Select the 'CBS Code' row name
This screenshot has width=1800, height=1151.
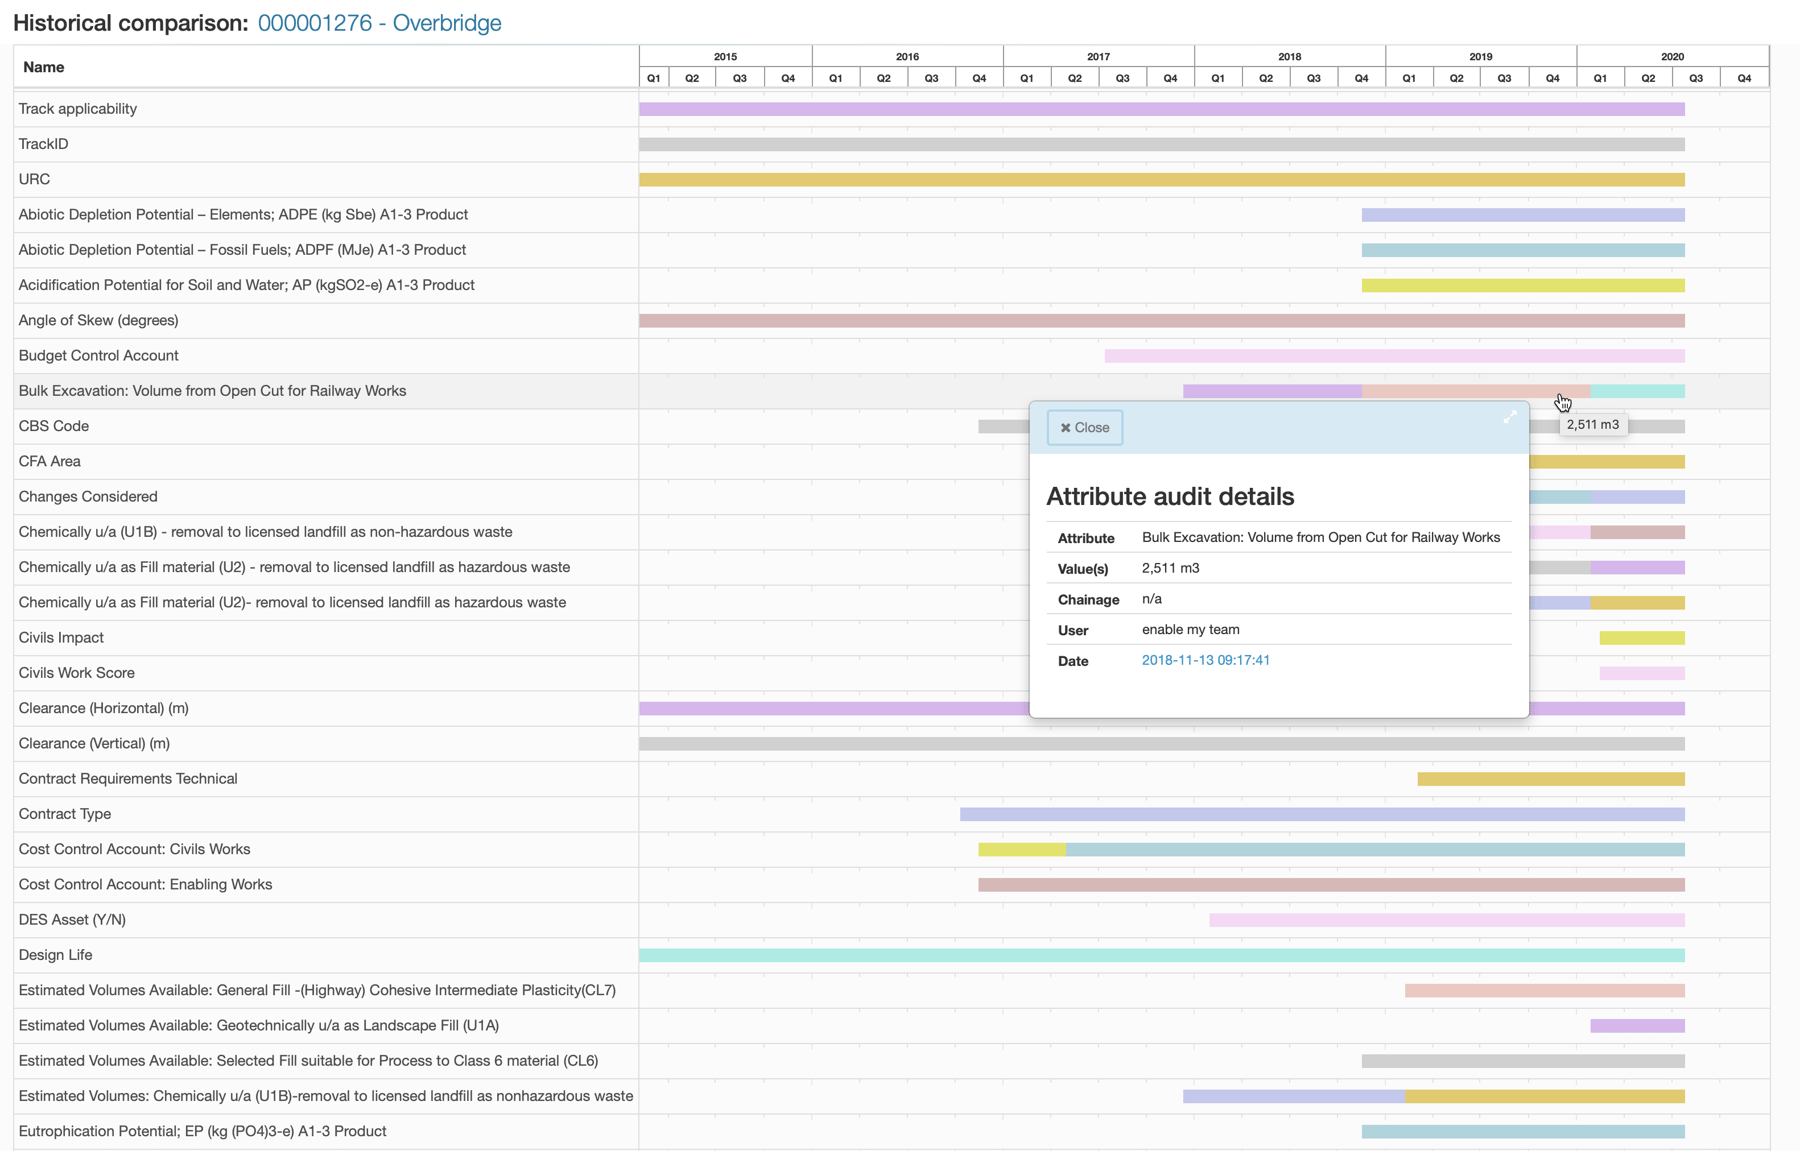[x=54, y=427]
